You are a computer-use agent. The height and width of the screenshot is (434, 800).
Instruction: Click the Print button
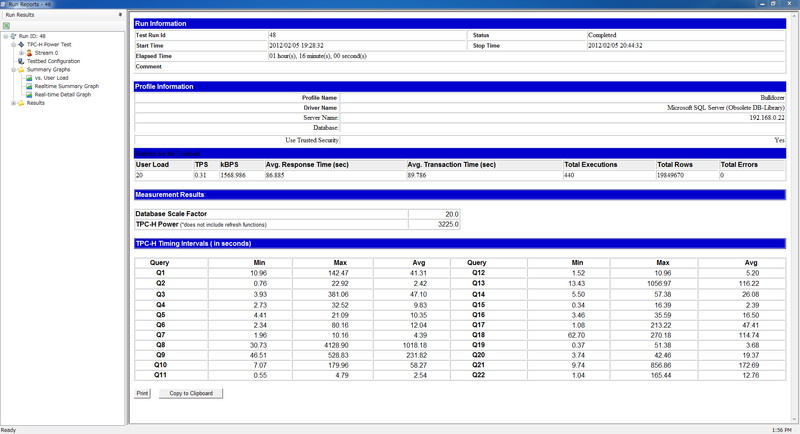142,393
